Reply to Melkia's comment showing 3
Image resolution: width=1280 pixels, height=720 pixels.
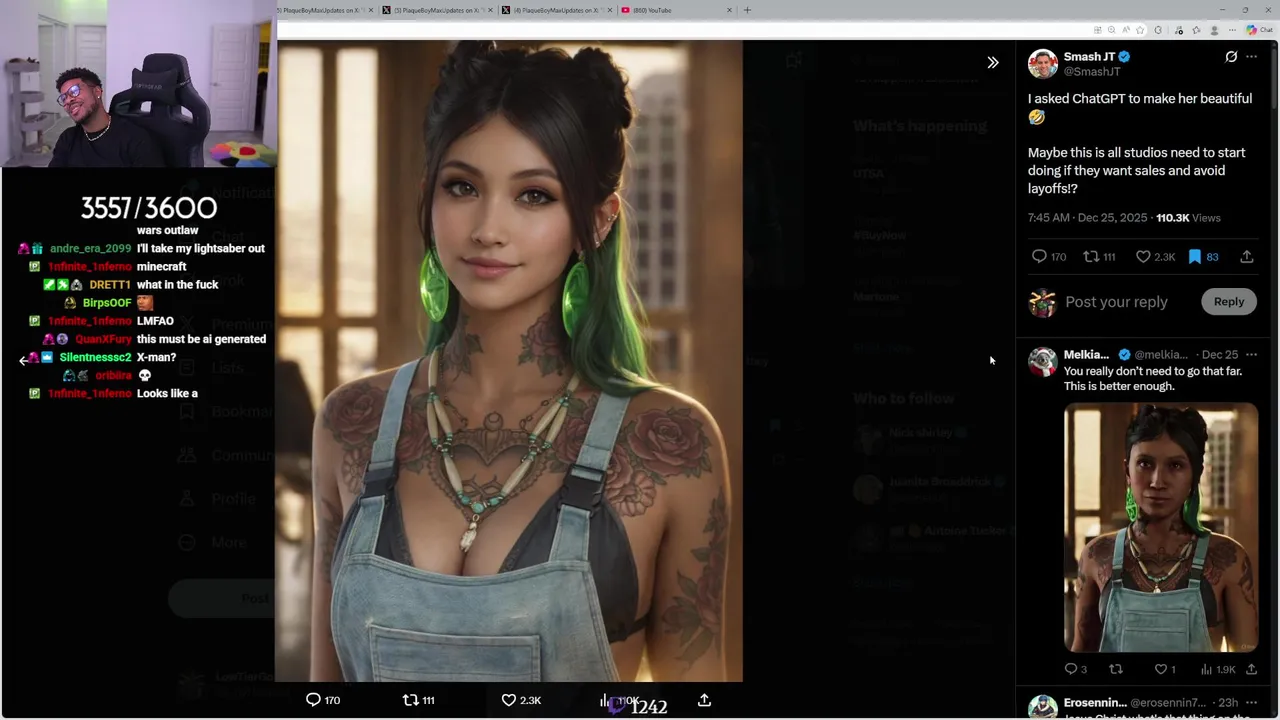[1076, 669]
